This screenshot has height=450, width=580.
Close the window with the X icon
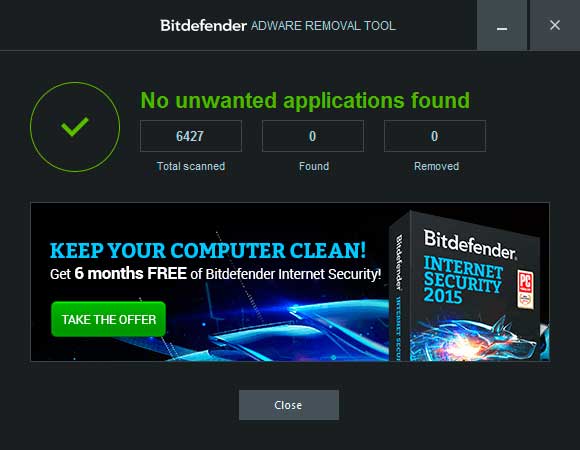tap(554, 25)
